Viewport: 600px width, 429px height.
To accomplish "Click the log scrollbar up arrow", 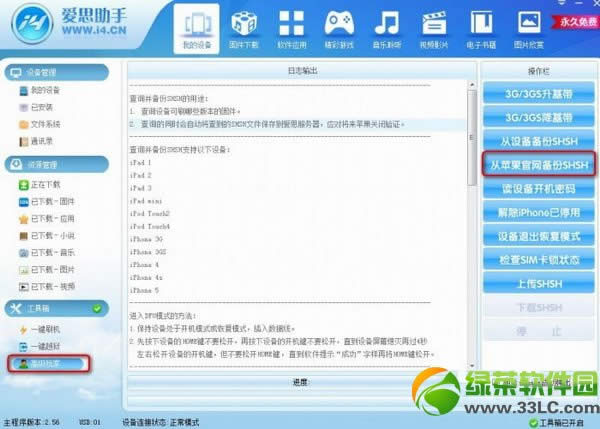I will point(472,85).
